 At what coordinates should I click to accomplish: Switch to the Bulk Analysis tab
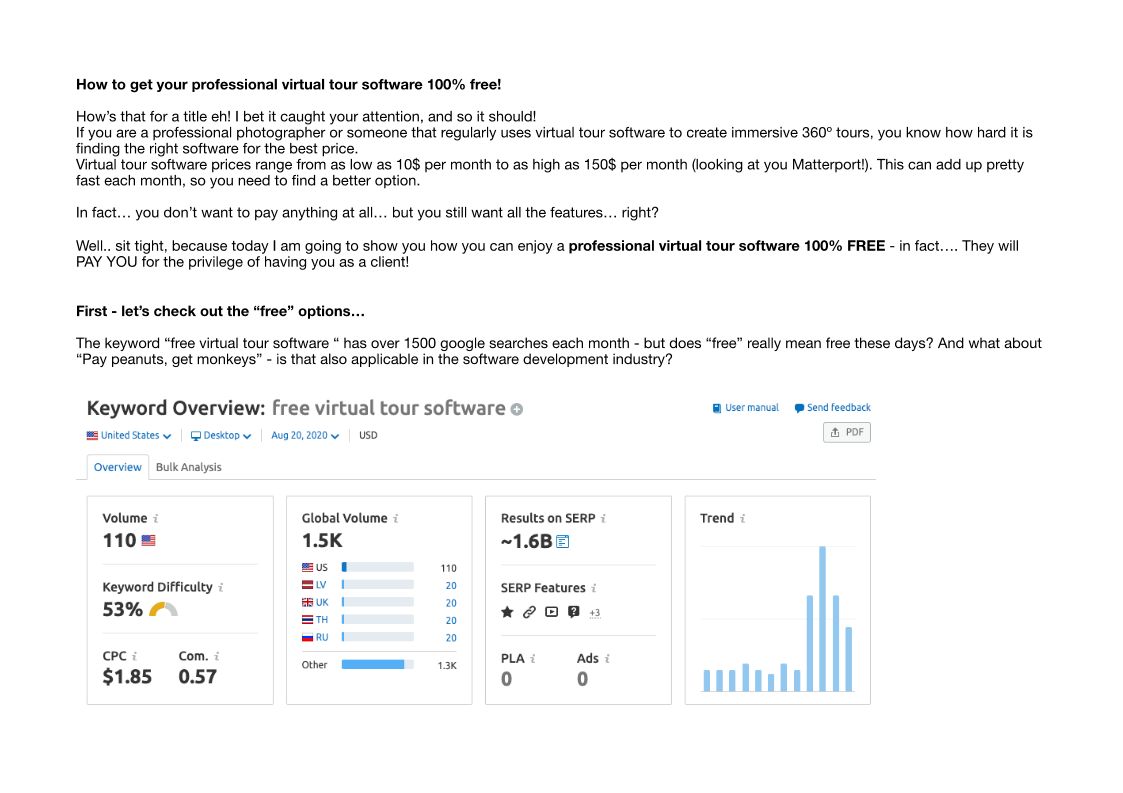click(188, 467)
